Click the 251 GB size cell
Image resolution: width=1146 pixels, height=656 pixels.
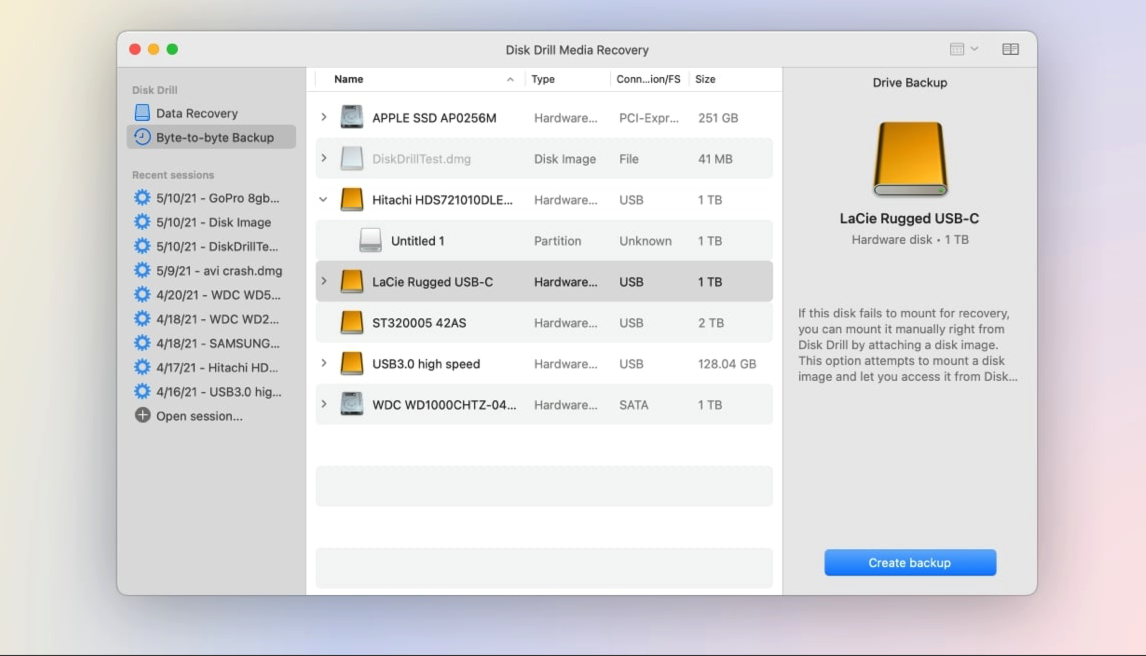pos(718,118)
